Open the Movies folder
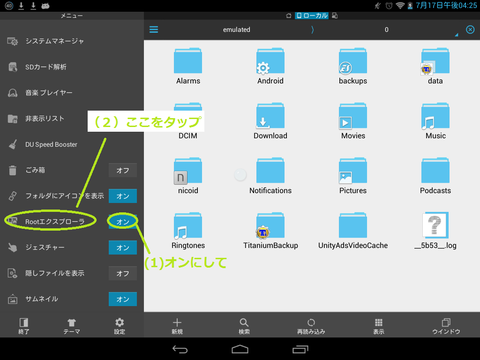The image size is (480, 360). click(353, 121)
